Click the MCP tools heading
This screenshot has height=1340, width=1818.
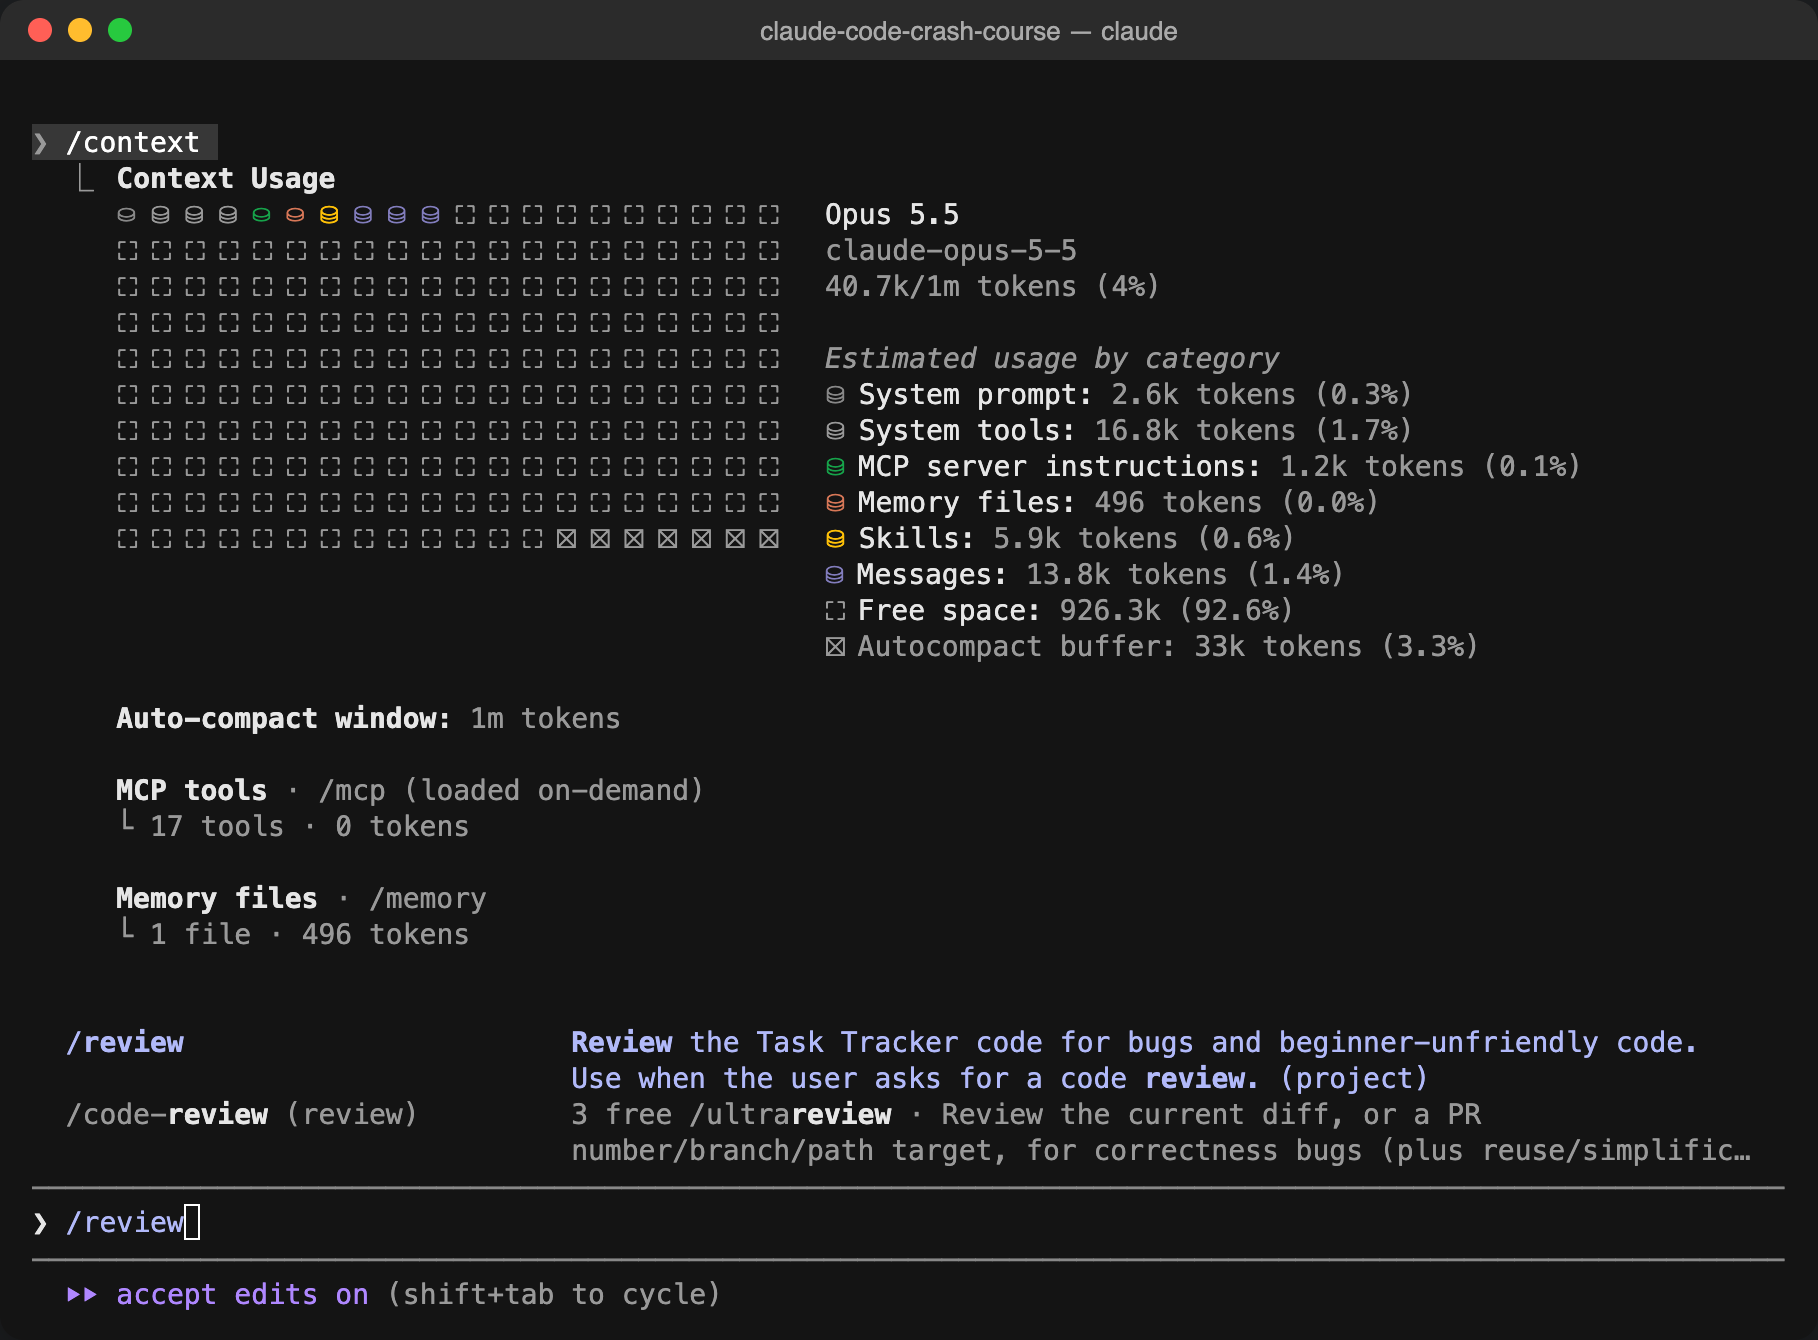(x=192, y=790)
